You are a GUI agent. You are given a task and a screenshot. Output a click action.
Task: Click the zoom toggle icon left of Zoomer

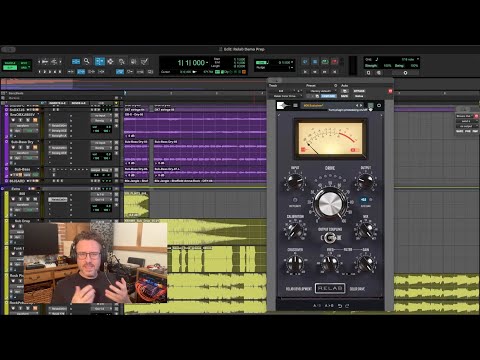tap(76, 62)
